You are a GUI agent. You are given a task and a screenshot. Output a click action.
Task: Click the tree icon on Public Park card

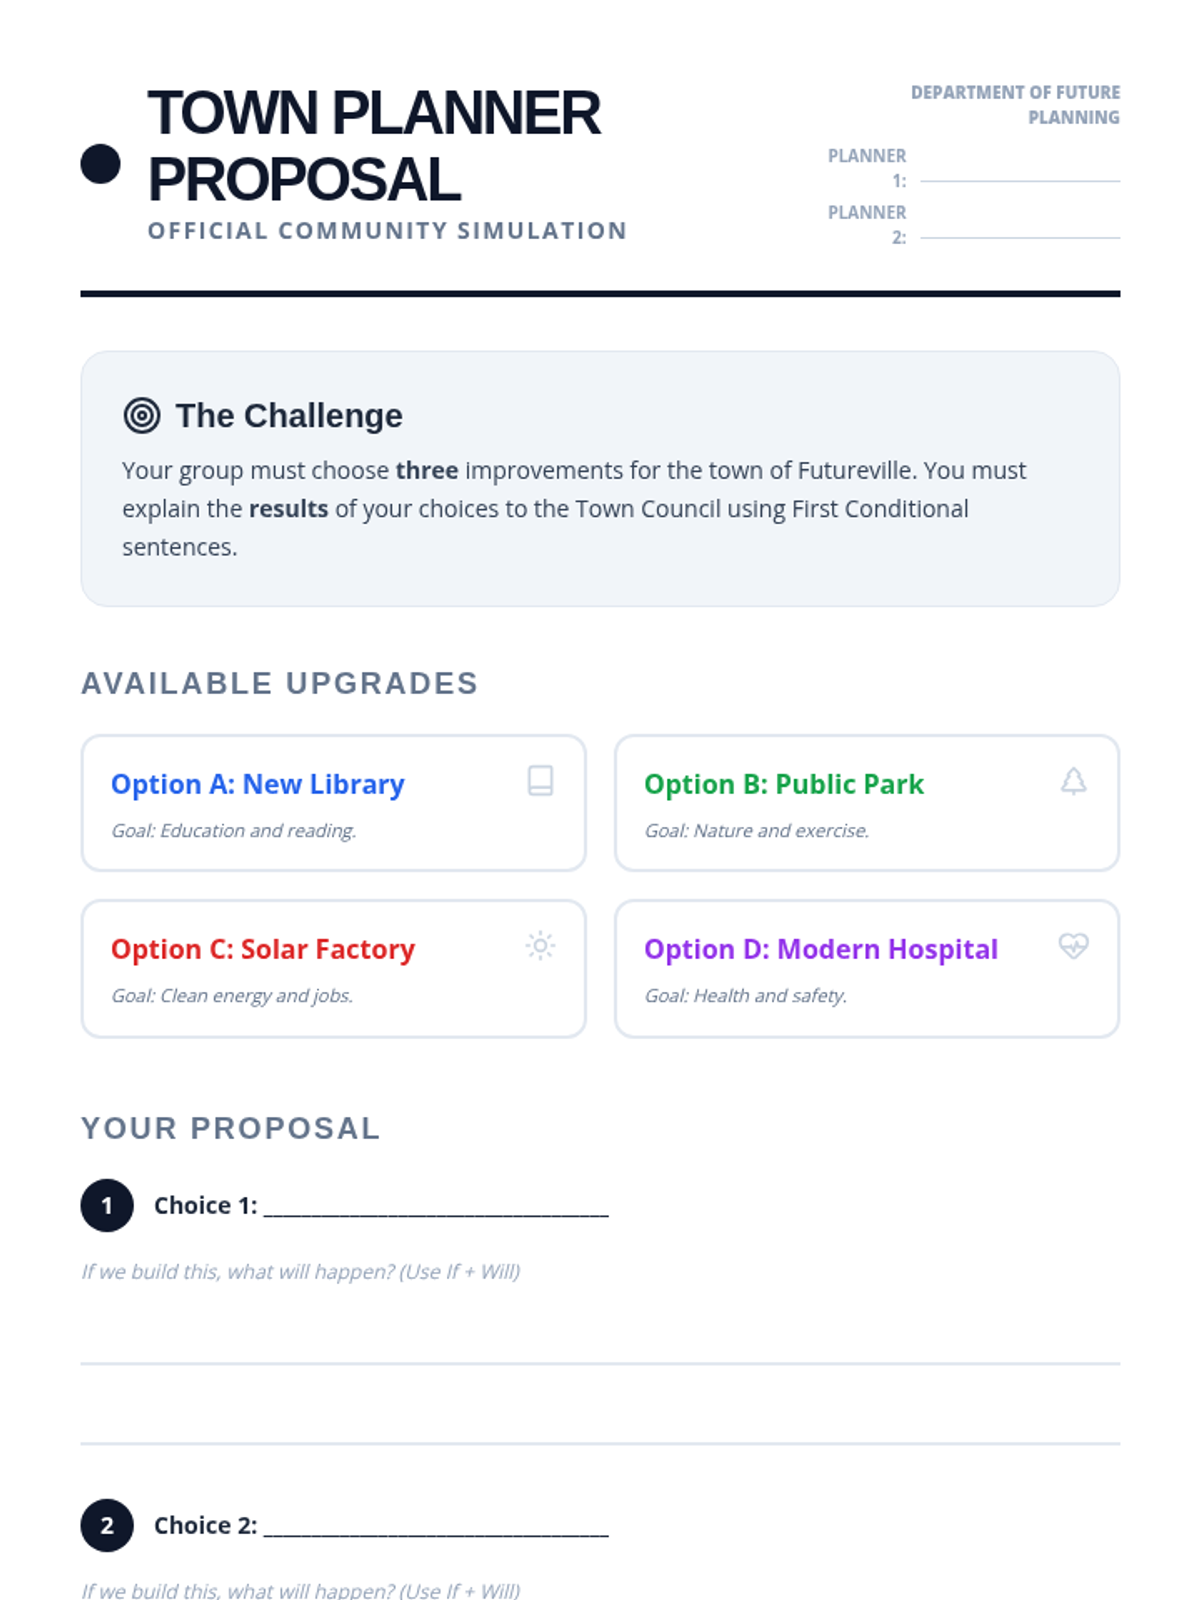tap(1073, 780)
